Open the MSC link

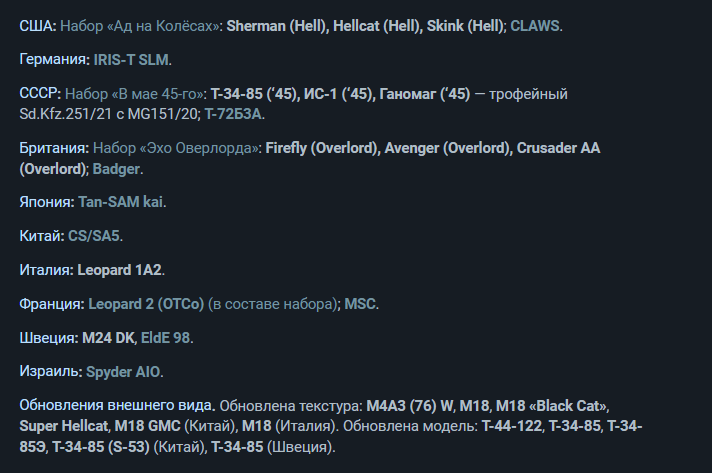(x=361, y=304)
